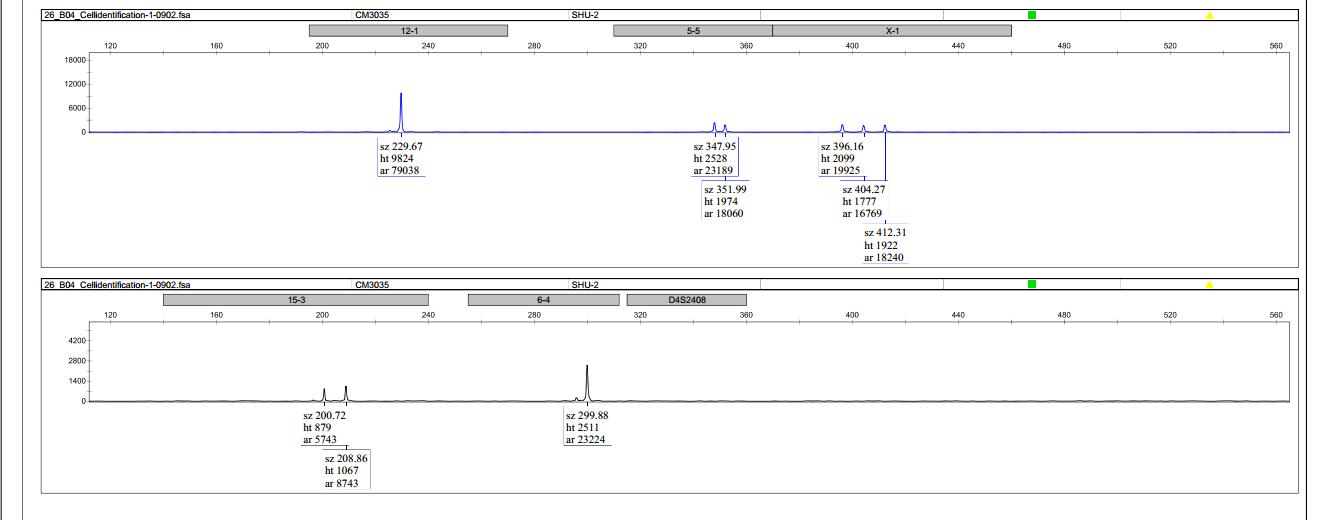Click the y-axis value 1400

(75, 381)
